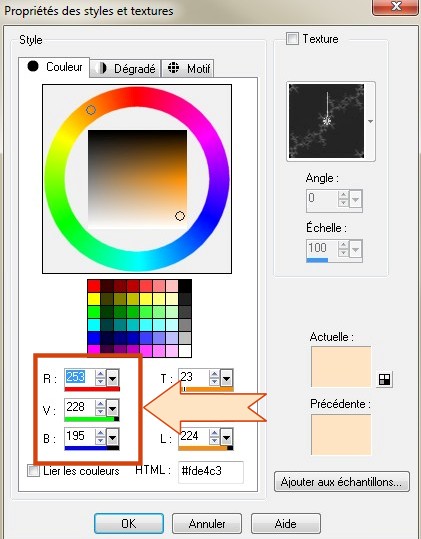Image resolution: width=421 pixels, height=539 pixels.
Task: Check the Lier les couleurs box
Action: point(33,471)
